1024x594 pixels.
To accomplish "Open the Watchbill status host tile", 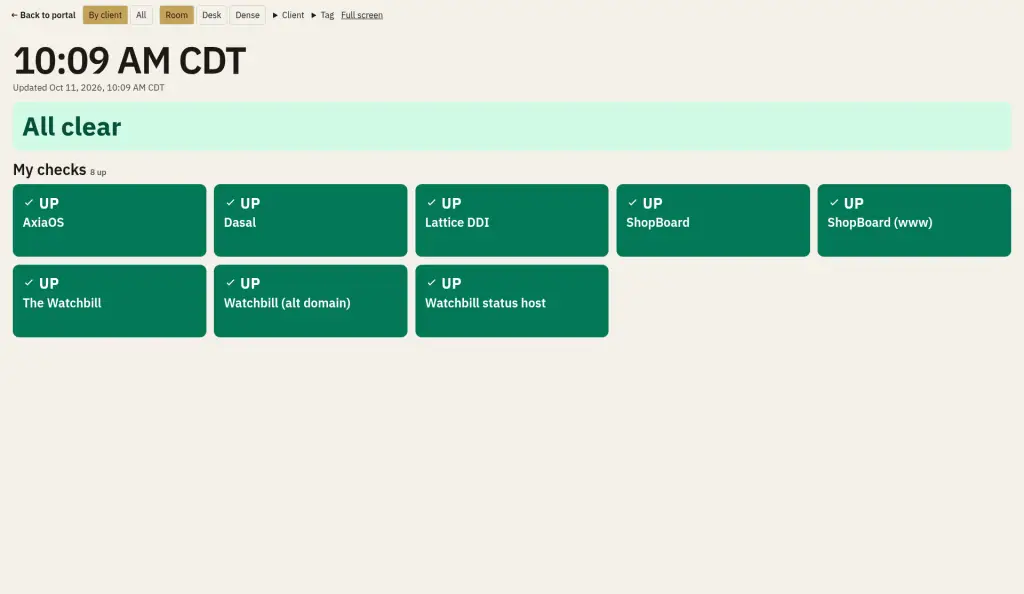I will pyautogui.click(x=511, y=300).
